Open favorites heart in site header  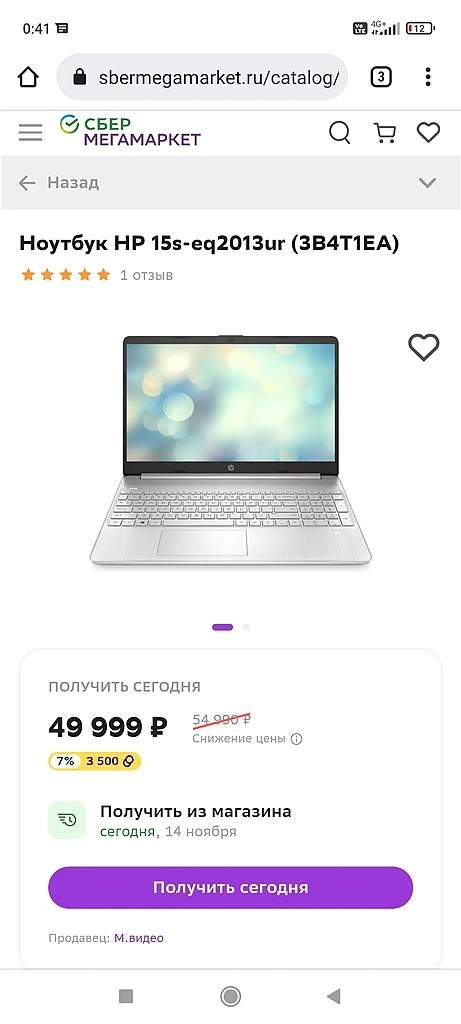[x=428, y=133]
